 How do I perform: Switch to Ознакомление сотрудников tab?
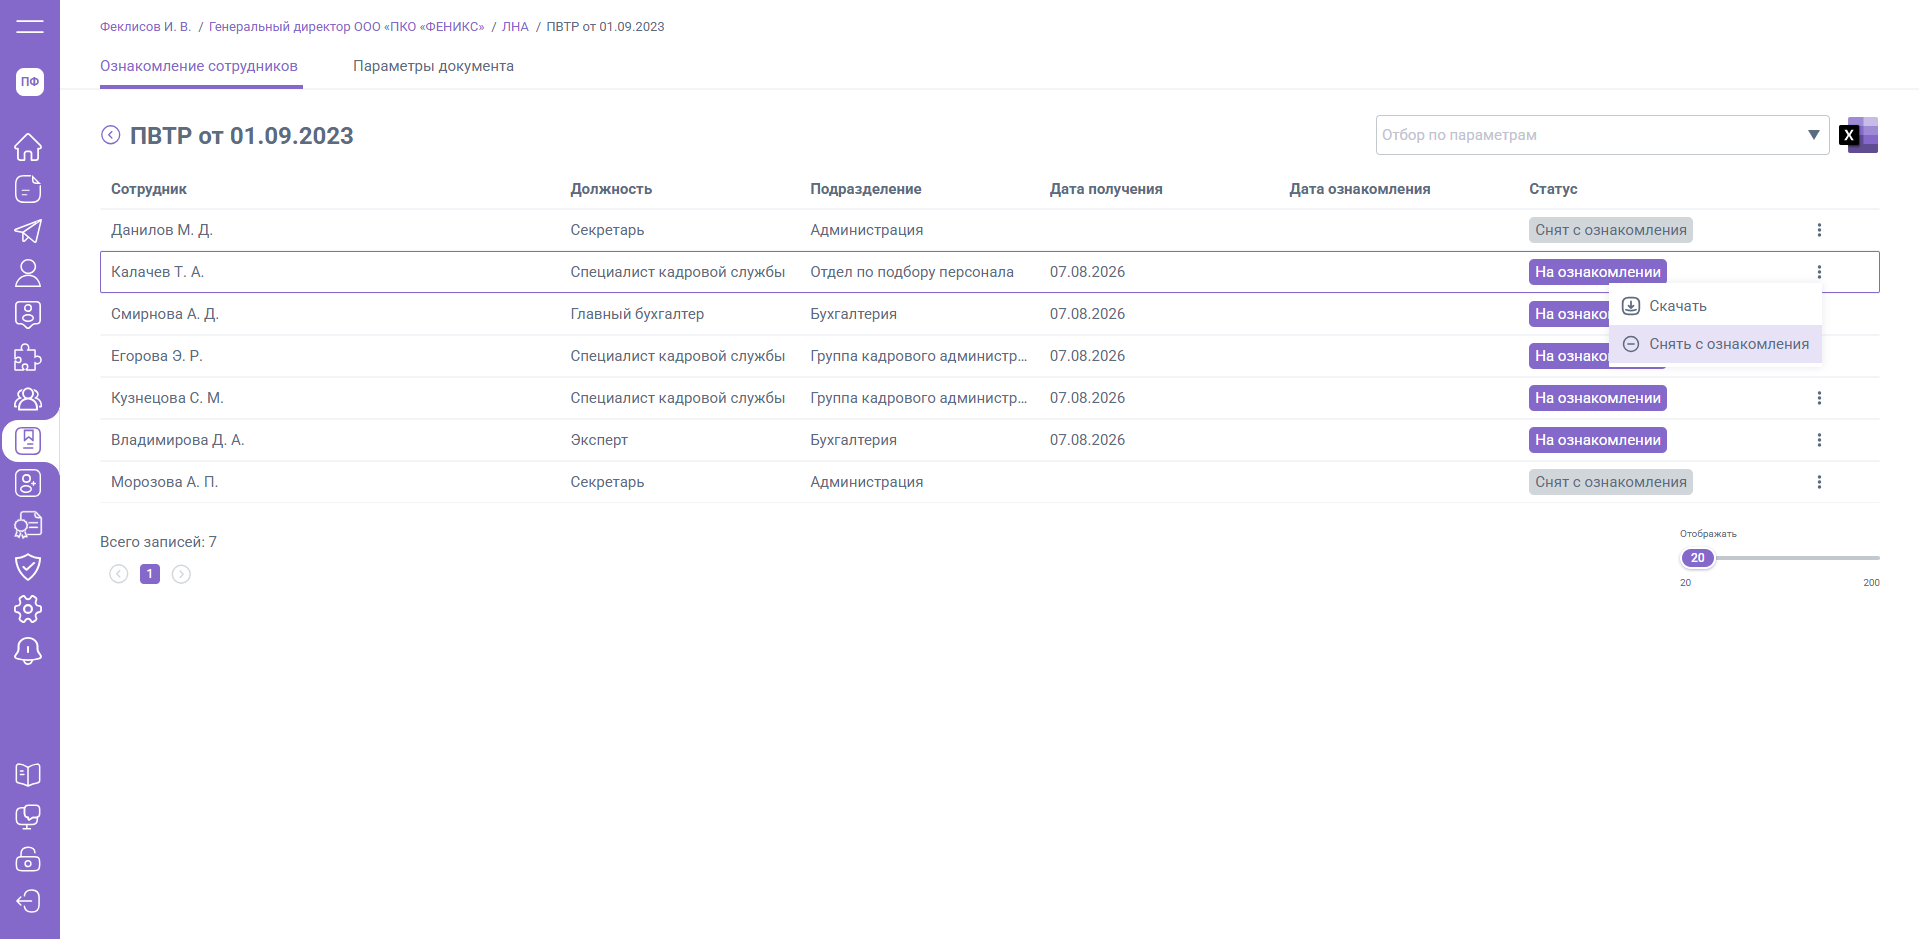pyautogui.click(x=199, y=66)
